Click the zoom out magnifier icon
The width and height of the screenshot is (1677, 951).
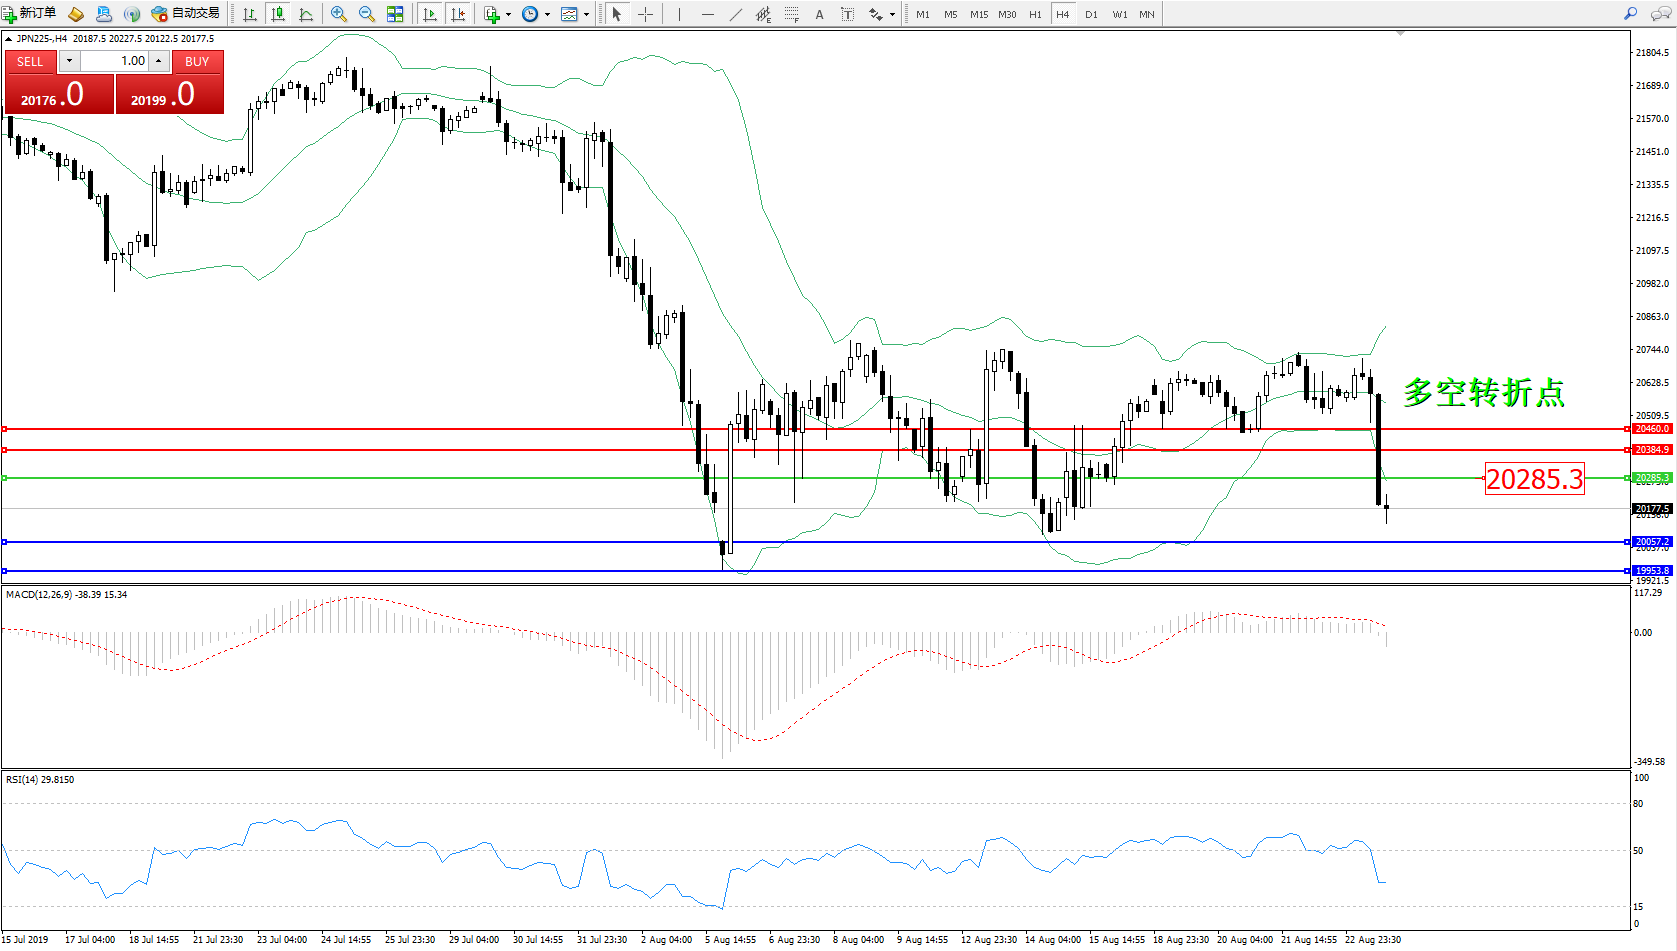(366, 14)
